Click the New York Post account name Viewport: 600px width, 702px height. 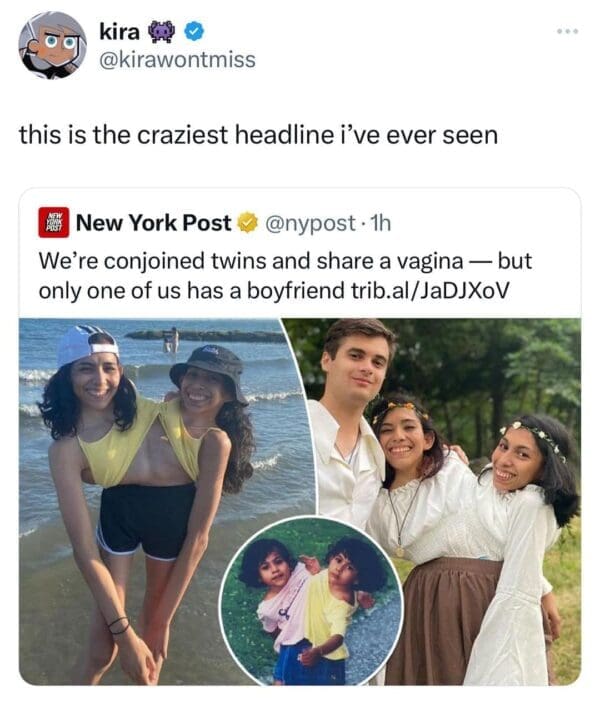[153, 223]
